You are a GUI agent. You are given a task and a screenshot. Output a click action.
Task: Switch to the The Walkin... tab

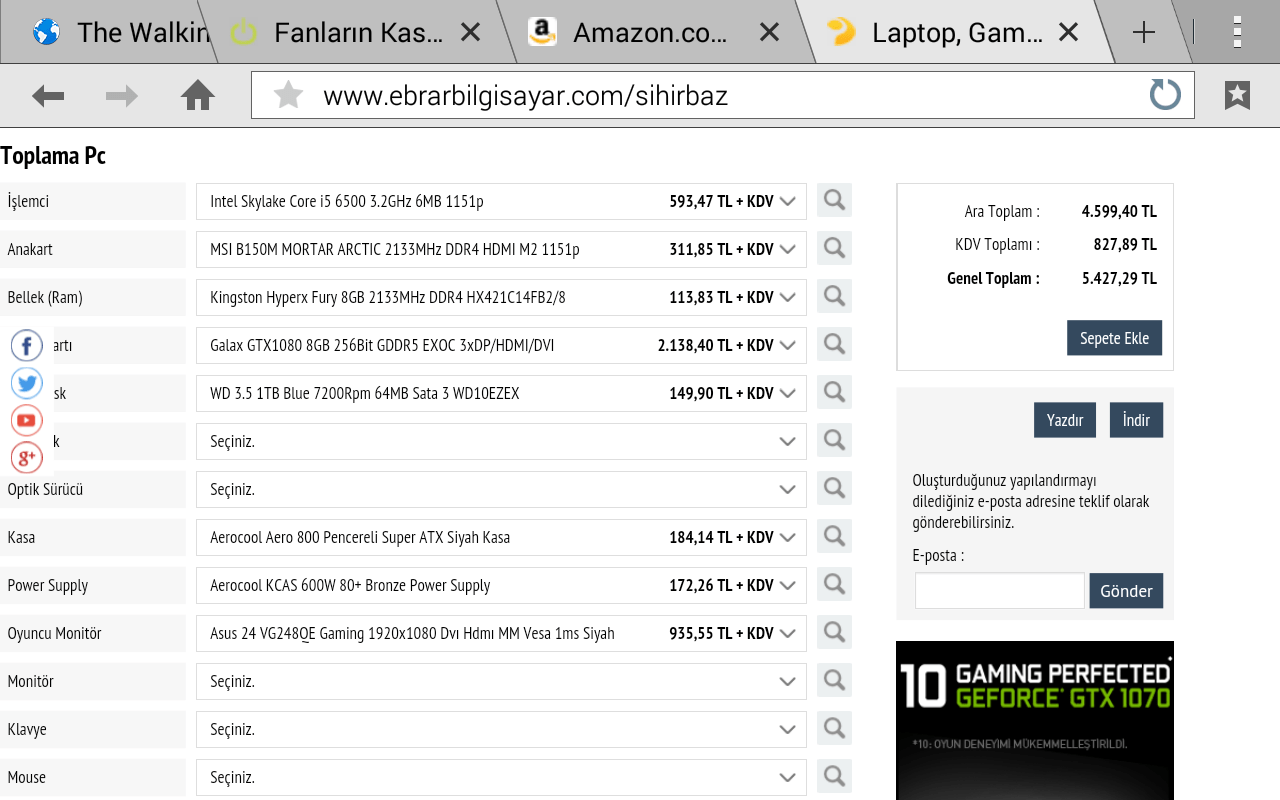pyautogui.click(x=110, y=32)
